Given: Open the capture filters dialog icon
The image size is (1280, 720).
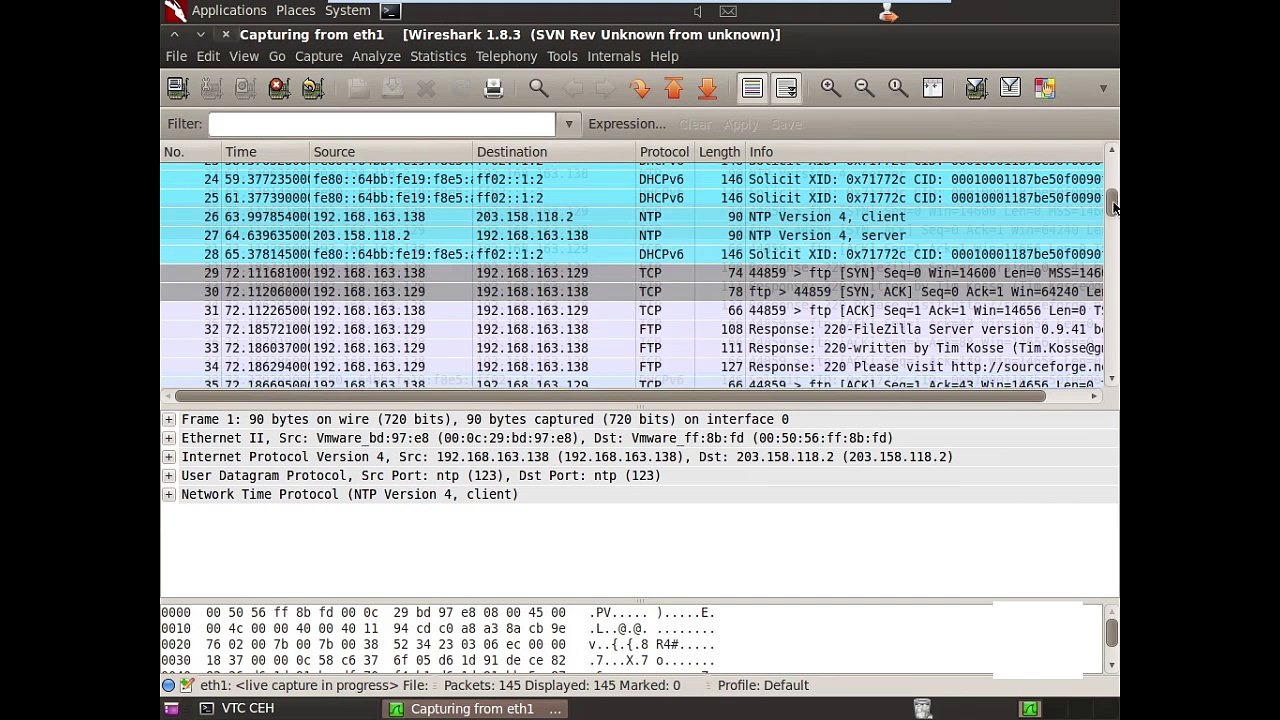Looking at the screenshot, I should (x=977, y=88).
